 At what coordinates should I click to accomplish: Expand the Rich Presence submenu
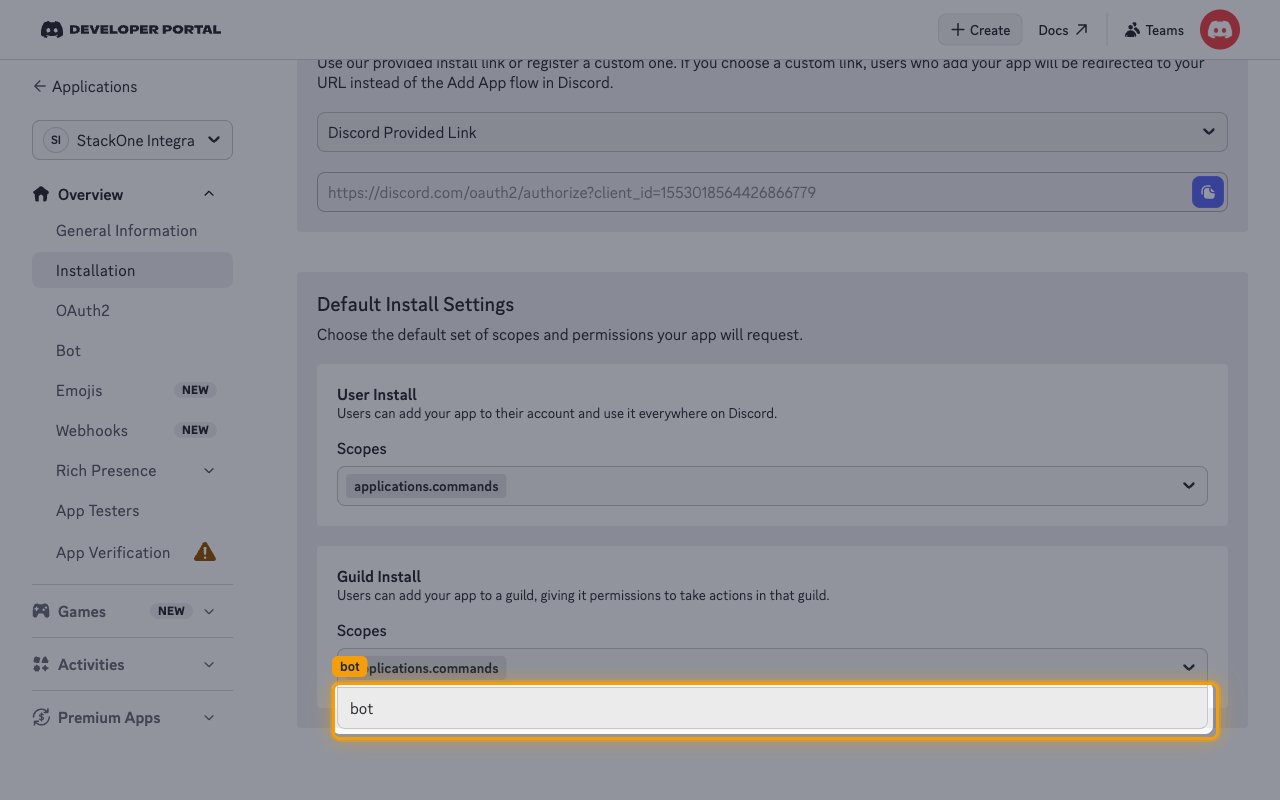pyautogui.click(x=209, y=471)
